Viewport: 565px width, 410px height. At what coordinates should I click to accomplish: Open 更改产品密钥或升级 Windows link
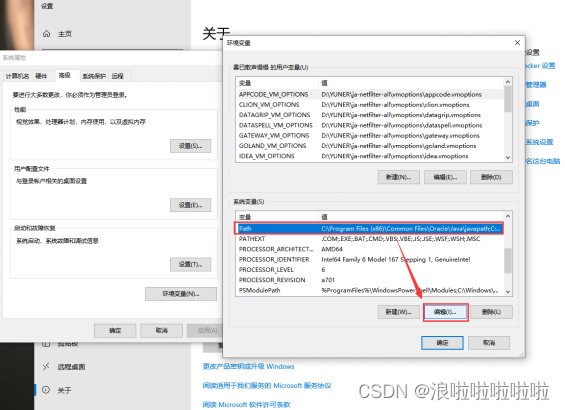[x=249, y=366]
